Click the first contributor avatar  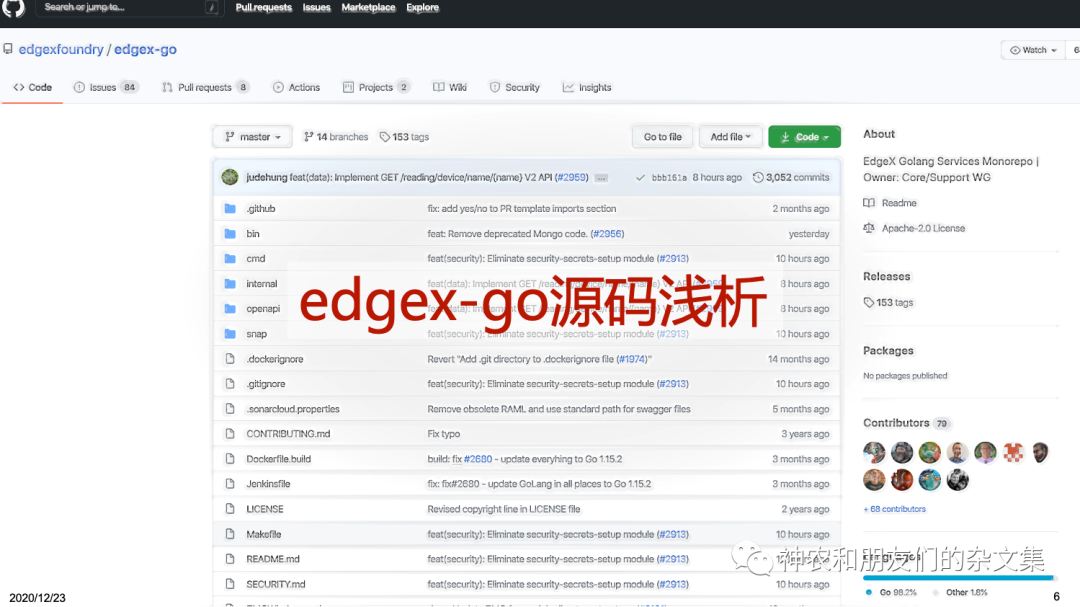point(874,452)
